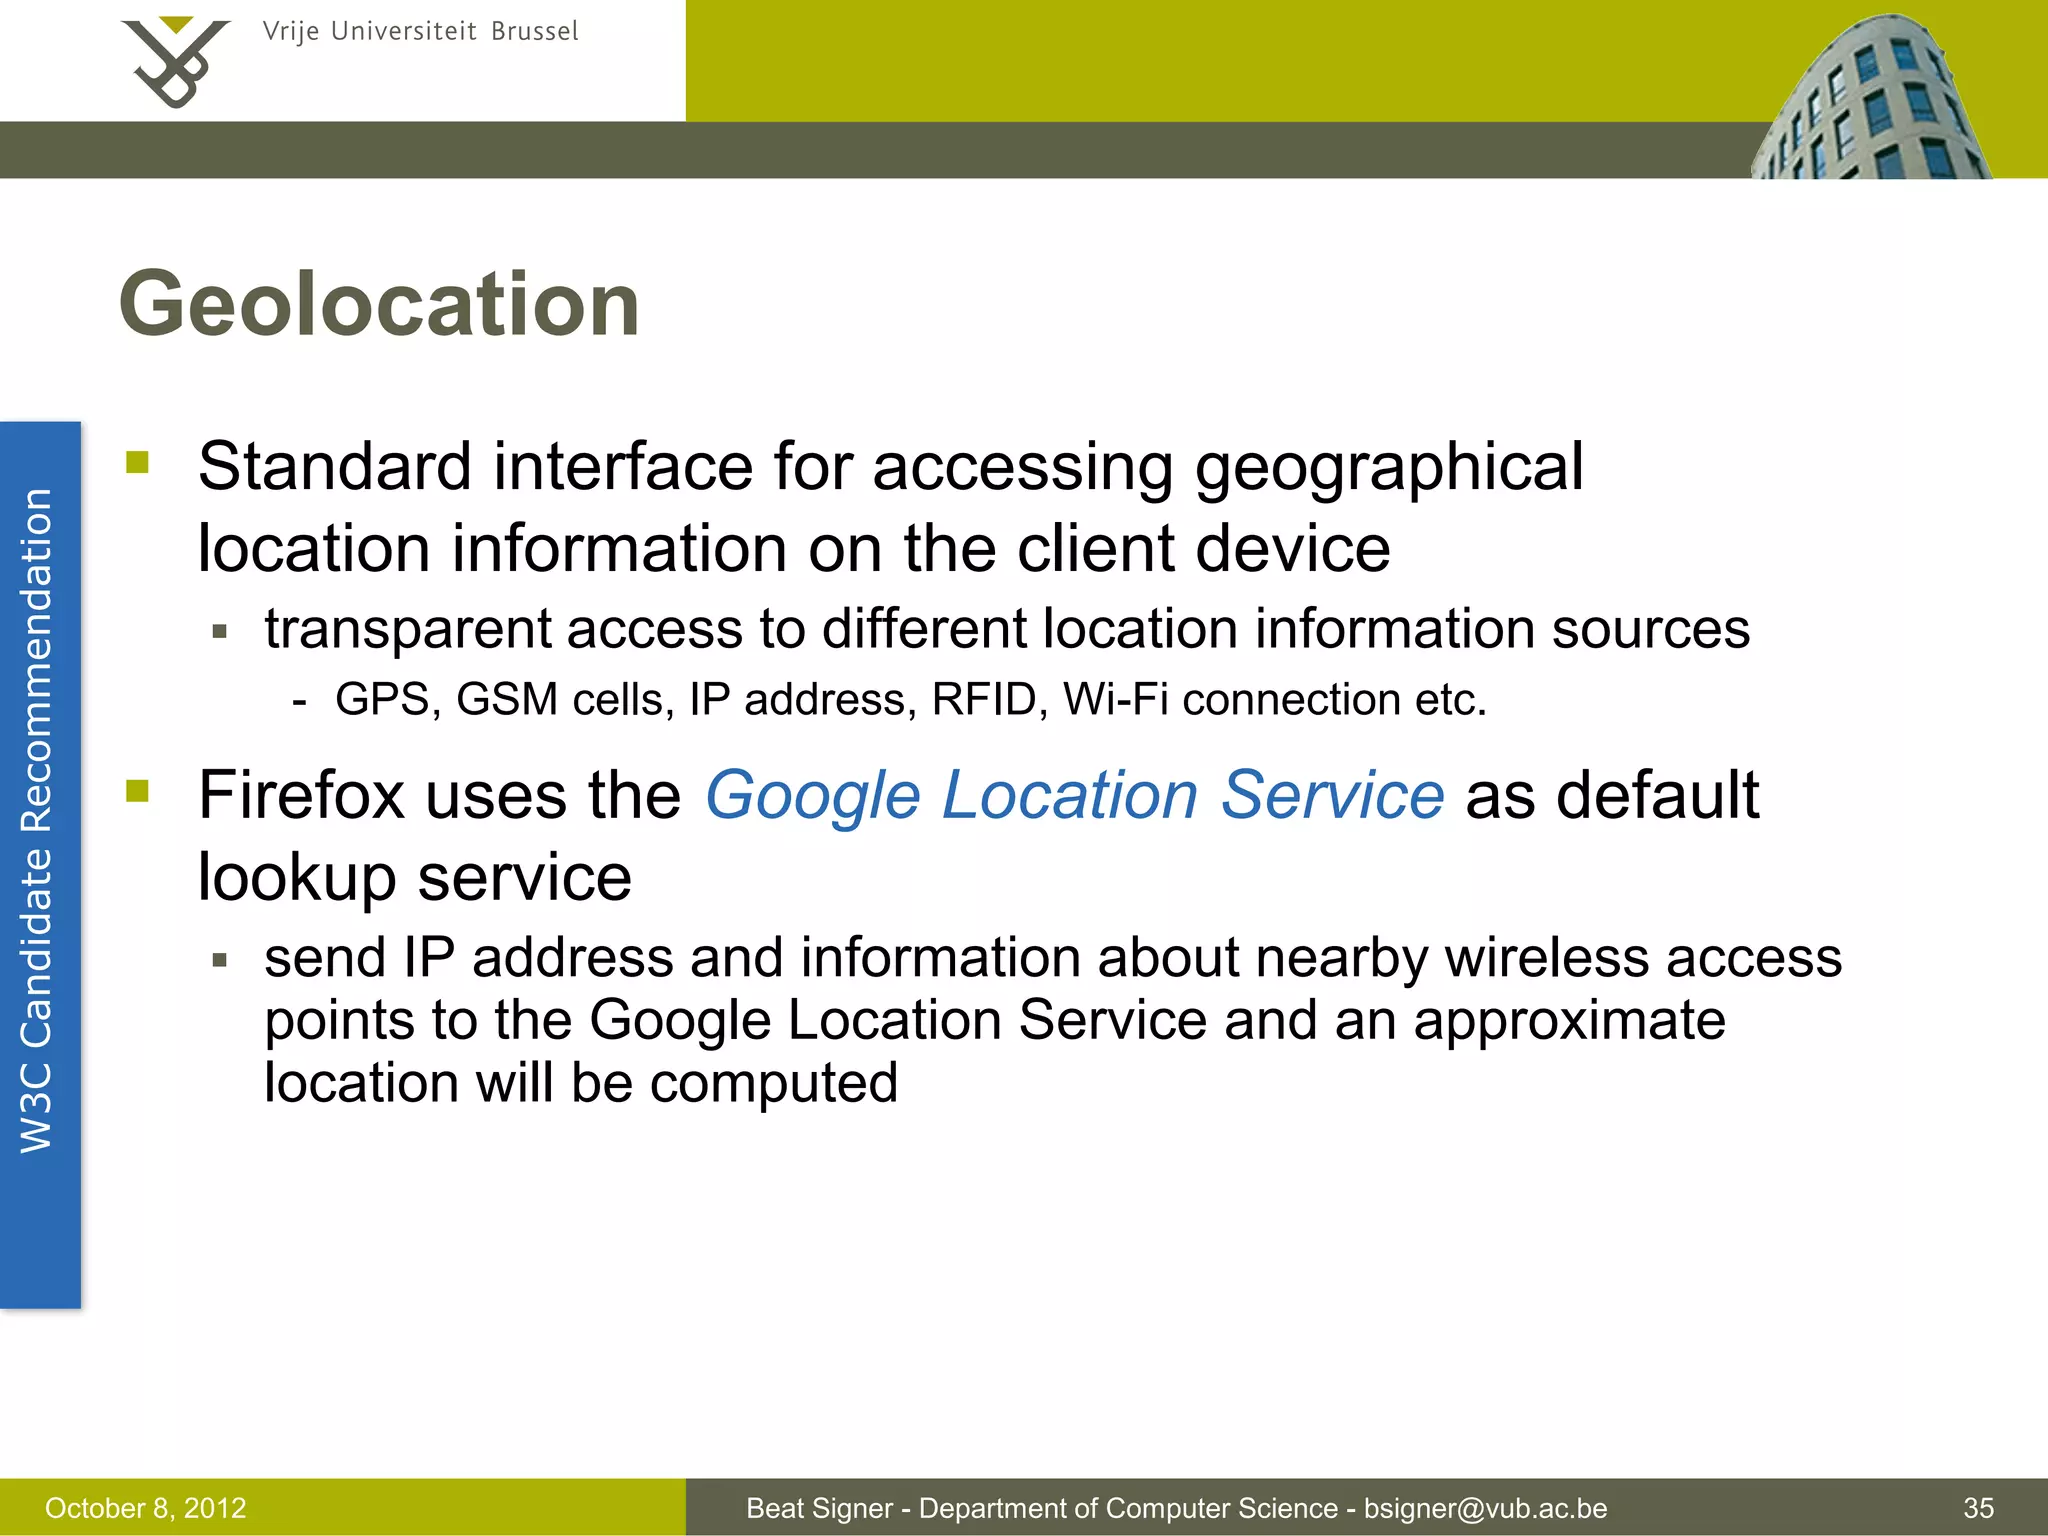The width and height of the screenshot is (2048, 1536).
Task: Click 'location will be computed' text line
Action: (x=581, y=1083)
